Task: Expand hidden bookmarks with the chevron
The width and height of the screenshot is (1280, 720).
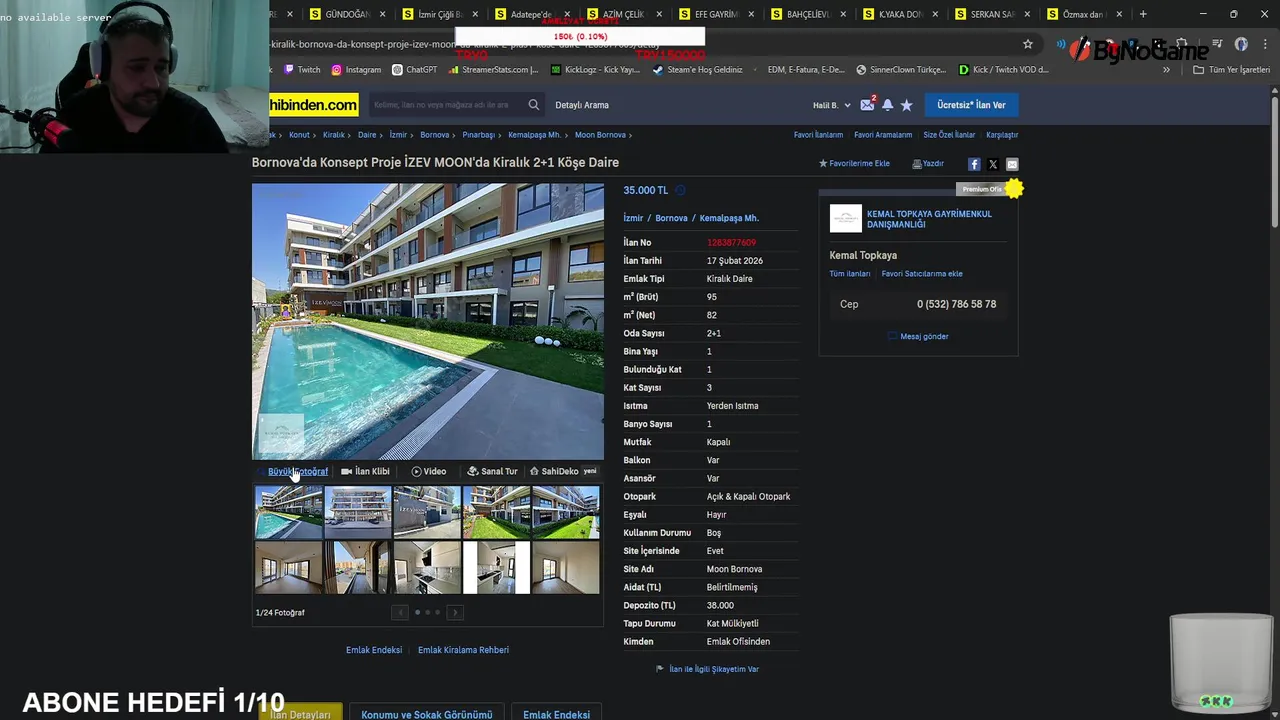Action: pos(1166,70)
